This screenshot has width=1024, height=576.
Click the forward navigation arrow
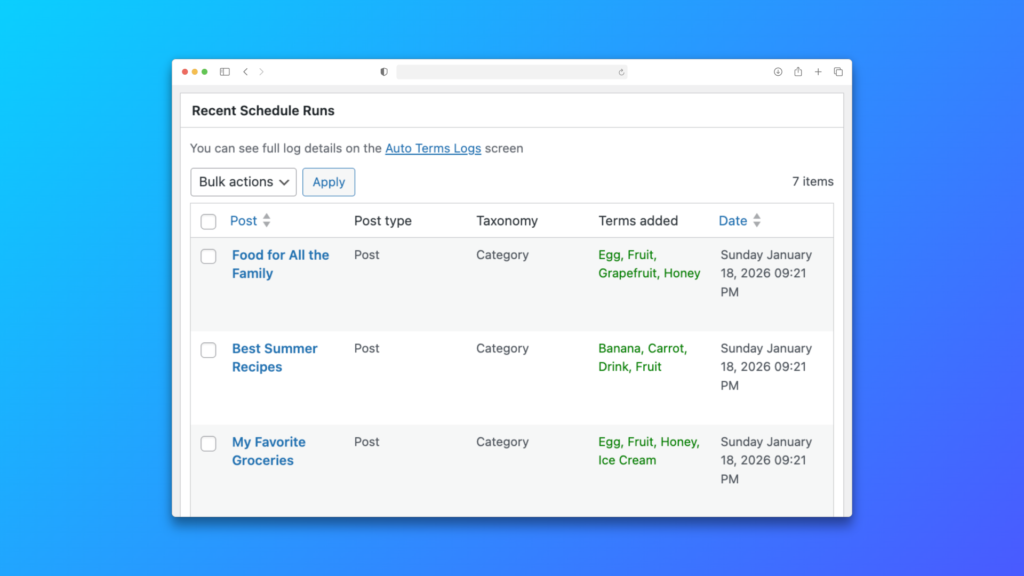tap(262, 72)
